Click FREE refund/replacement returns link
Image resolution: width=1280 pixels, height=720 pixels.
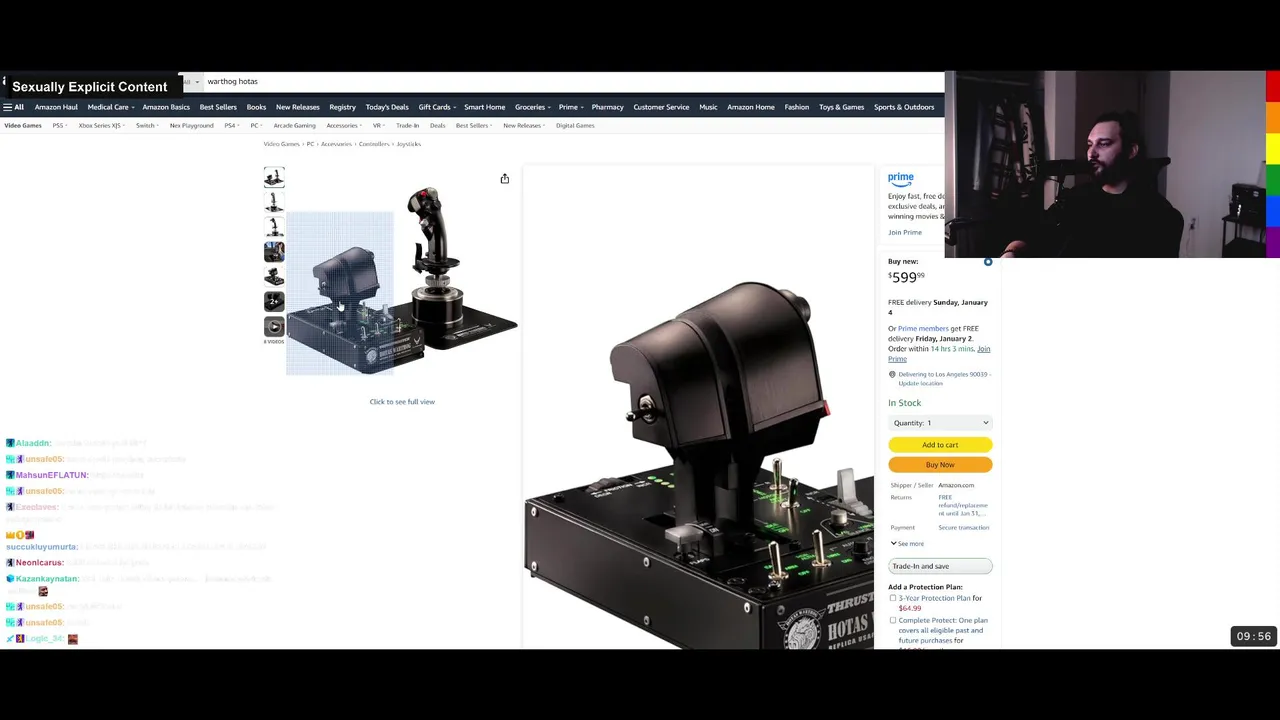[963, 506]
